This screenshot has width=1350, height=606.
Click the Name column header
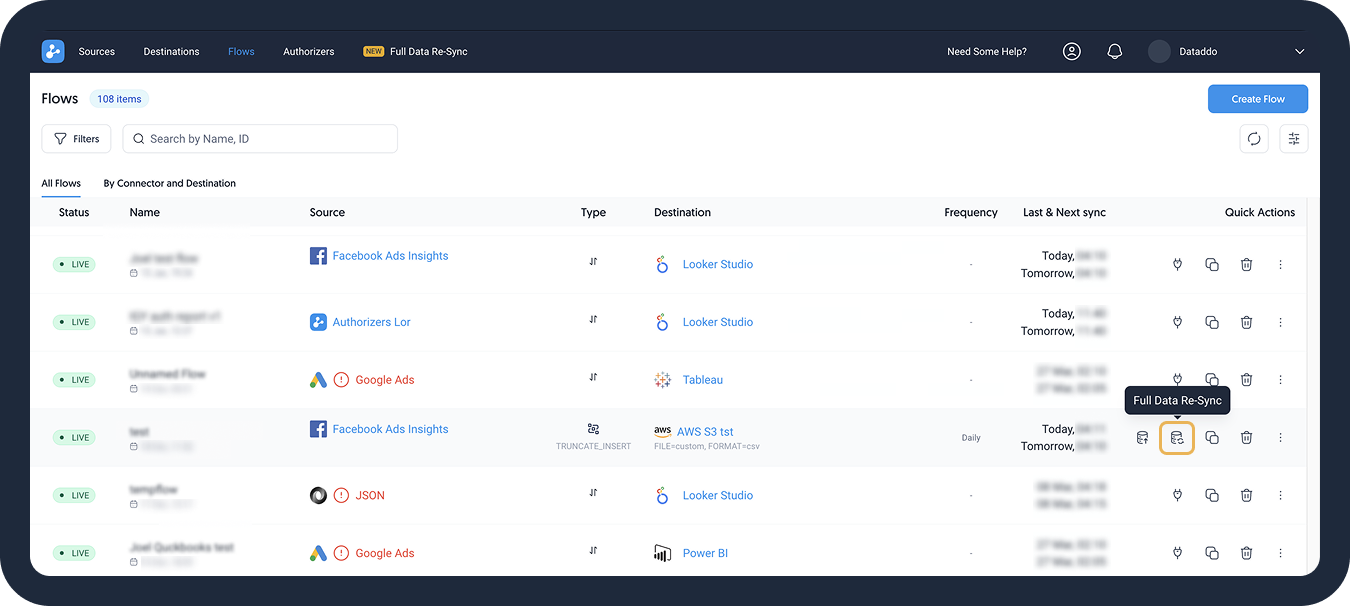pos(145,212)
